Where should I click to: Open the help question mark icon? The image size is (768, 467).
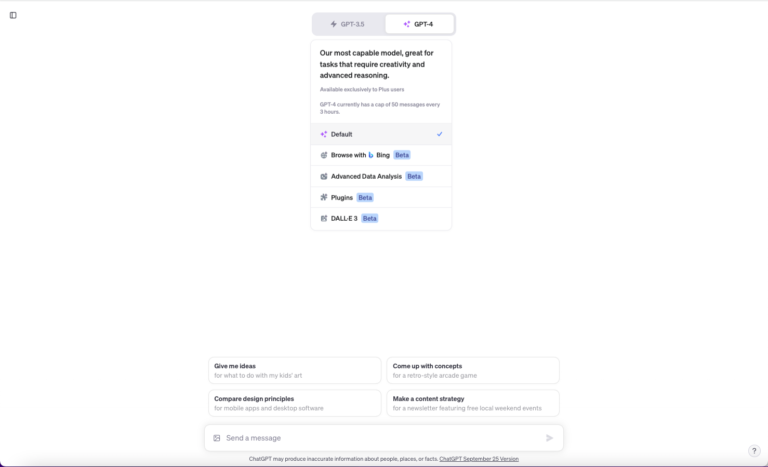pos(754,451)
